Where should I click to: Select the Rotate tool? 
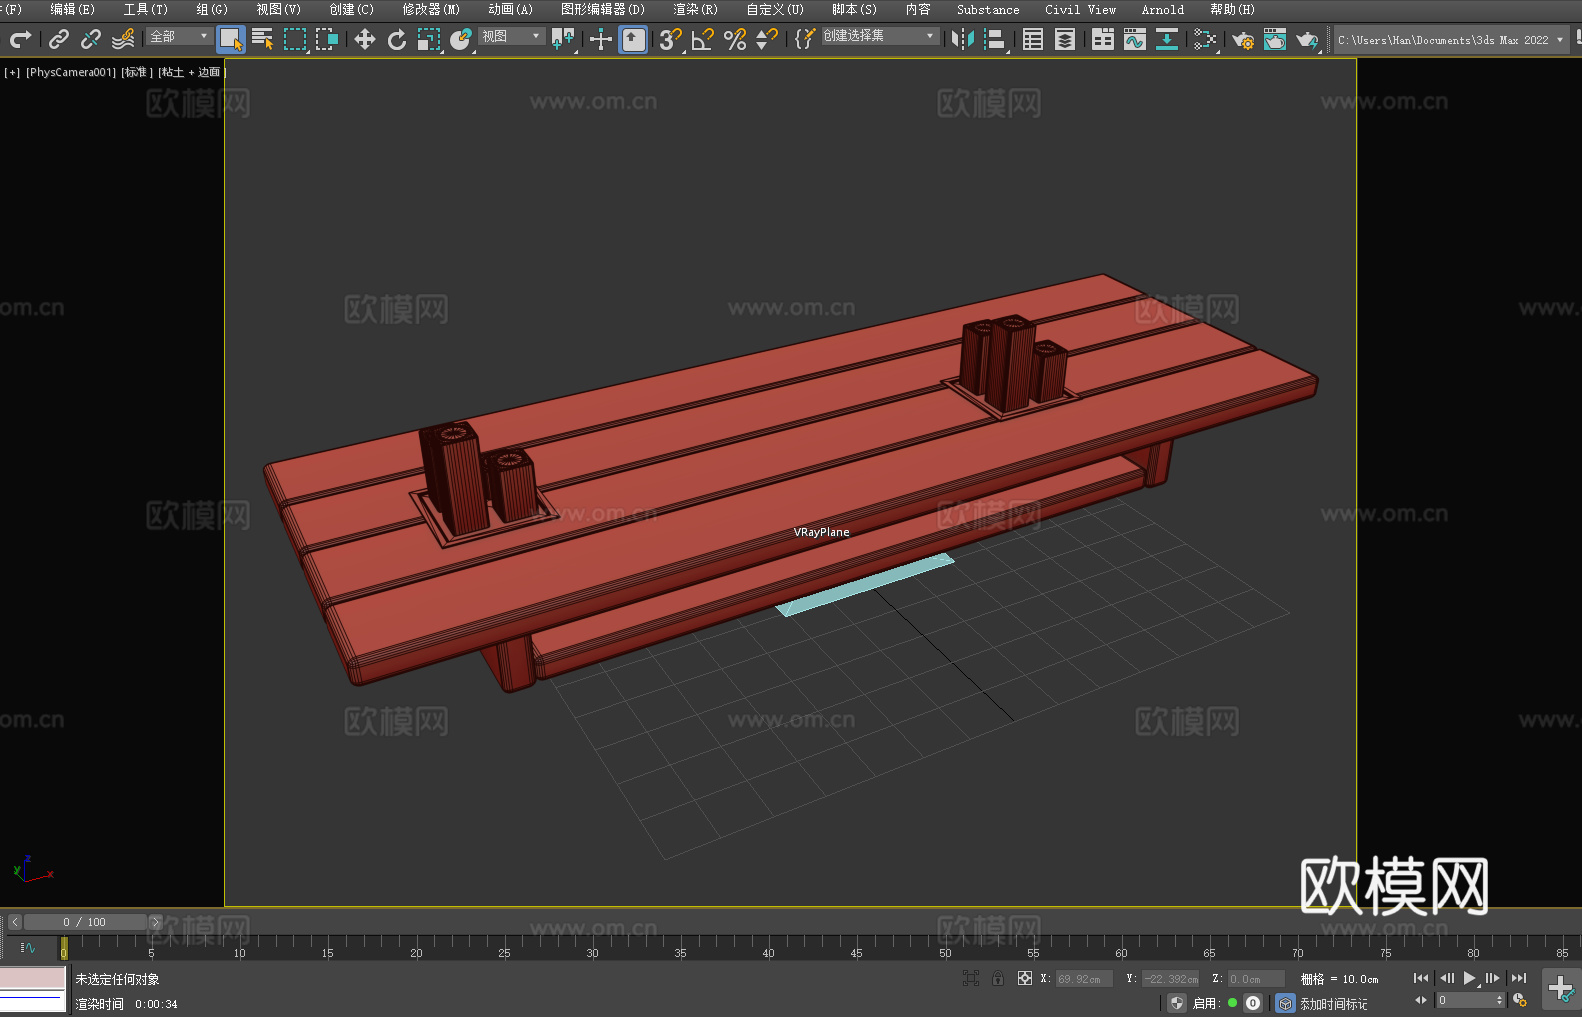tap(397, 39)
